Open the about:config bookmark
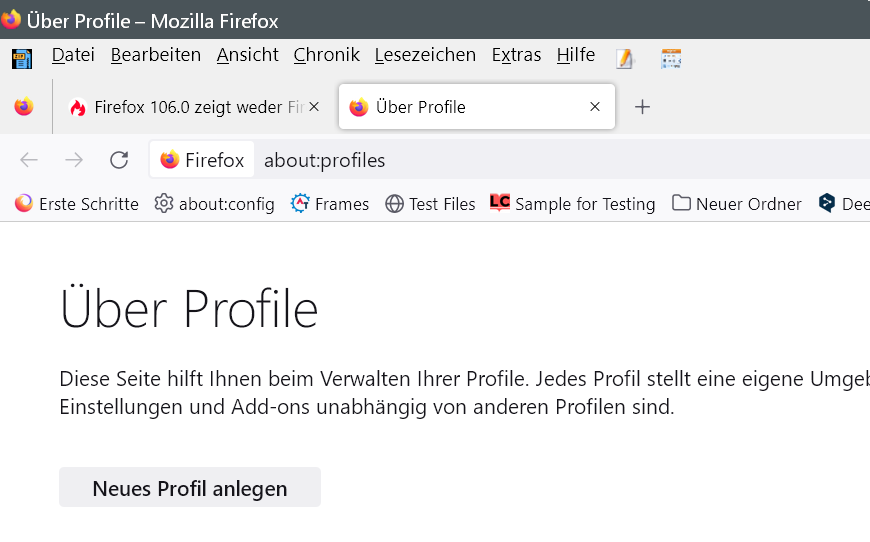The image size is (870, 542). pos(214,204)
